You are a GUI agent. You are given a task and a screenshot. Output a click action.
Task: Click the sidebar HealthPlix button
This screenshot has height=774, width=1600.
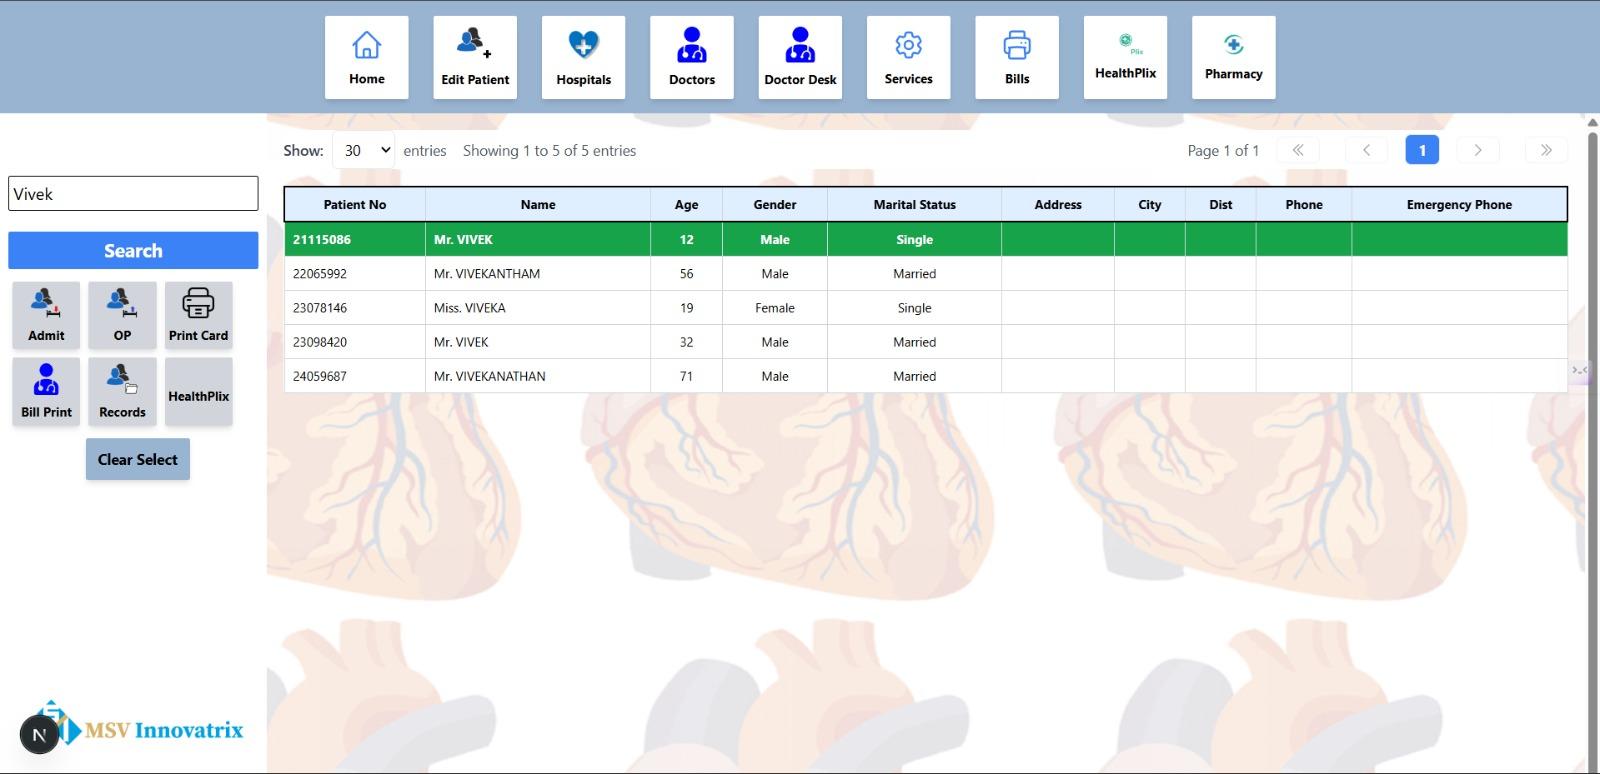(x=198, y=391)
